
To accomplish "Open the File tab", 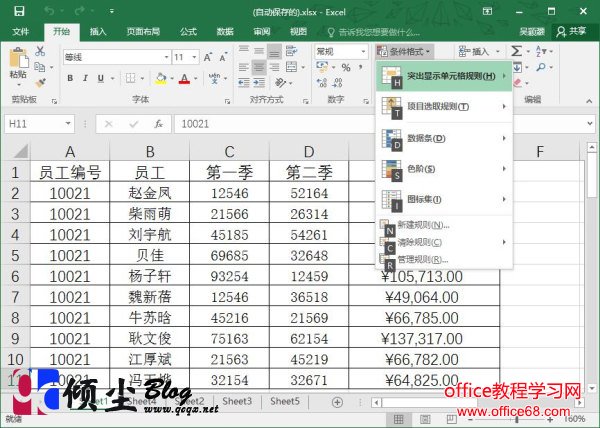I will [20, 31].
